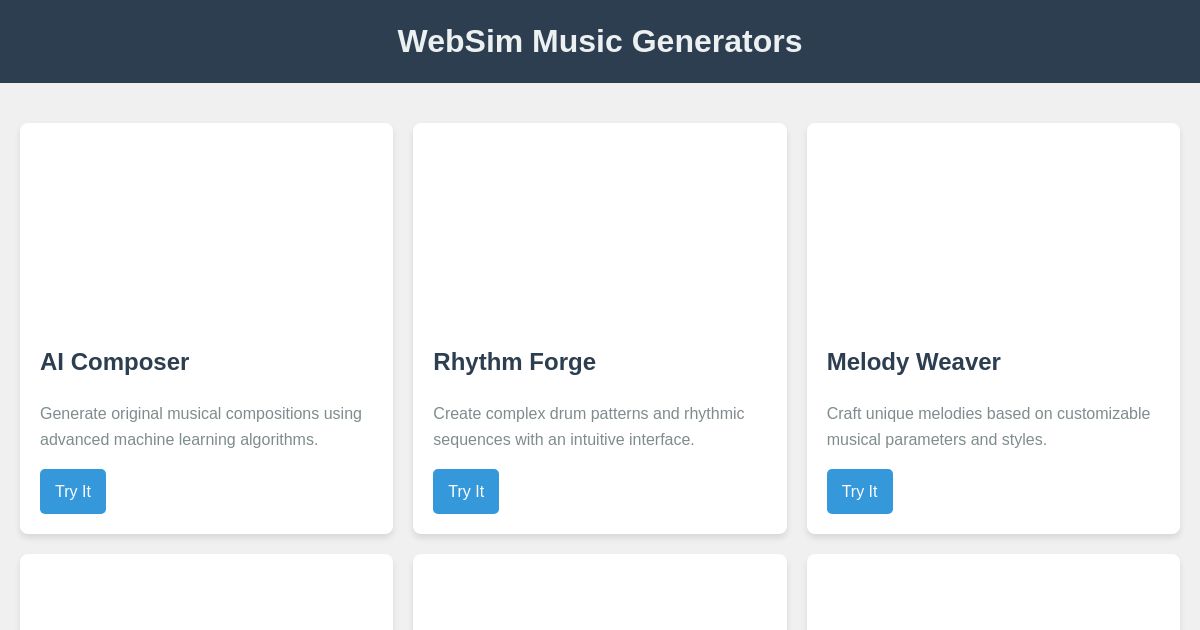1200x630 pixels.
Task: Select the AI Composer card title
Action: pyautogui.click(x=114, y=362)
